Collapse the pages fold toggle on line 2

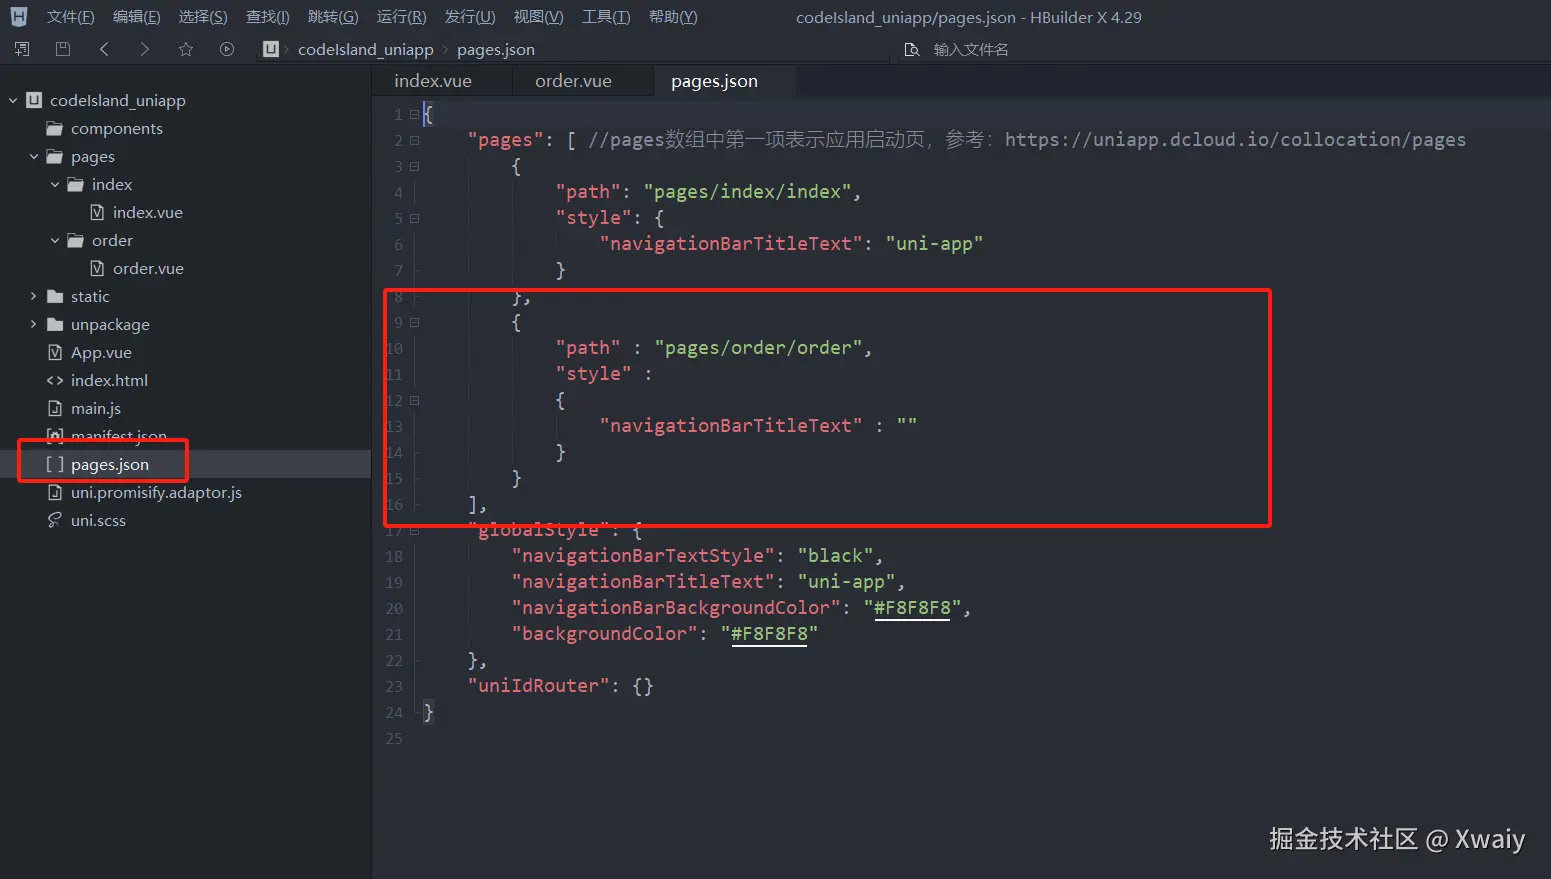(x=413, y=140)
